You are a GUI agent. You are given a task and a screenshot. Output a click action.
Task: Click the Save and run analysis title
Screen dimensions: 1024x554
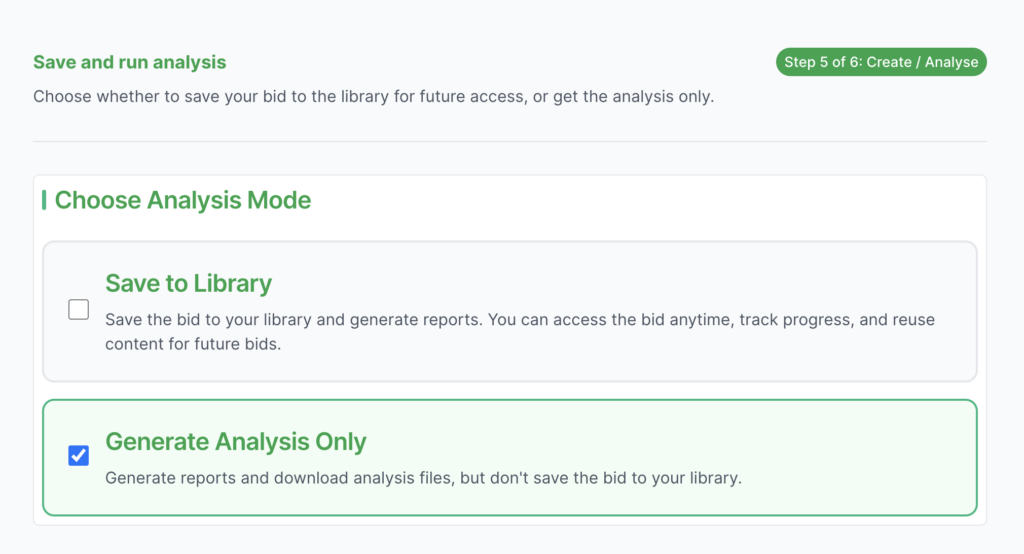[x=130, y=62]
